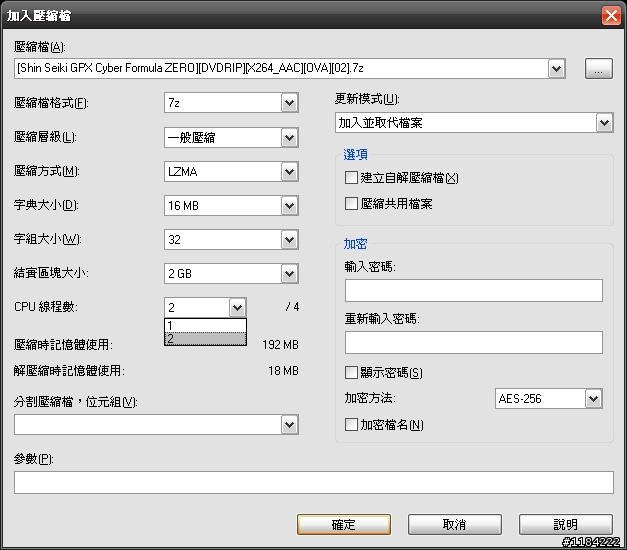Click the 加密 group heading

click(355, 244)
